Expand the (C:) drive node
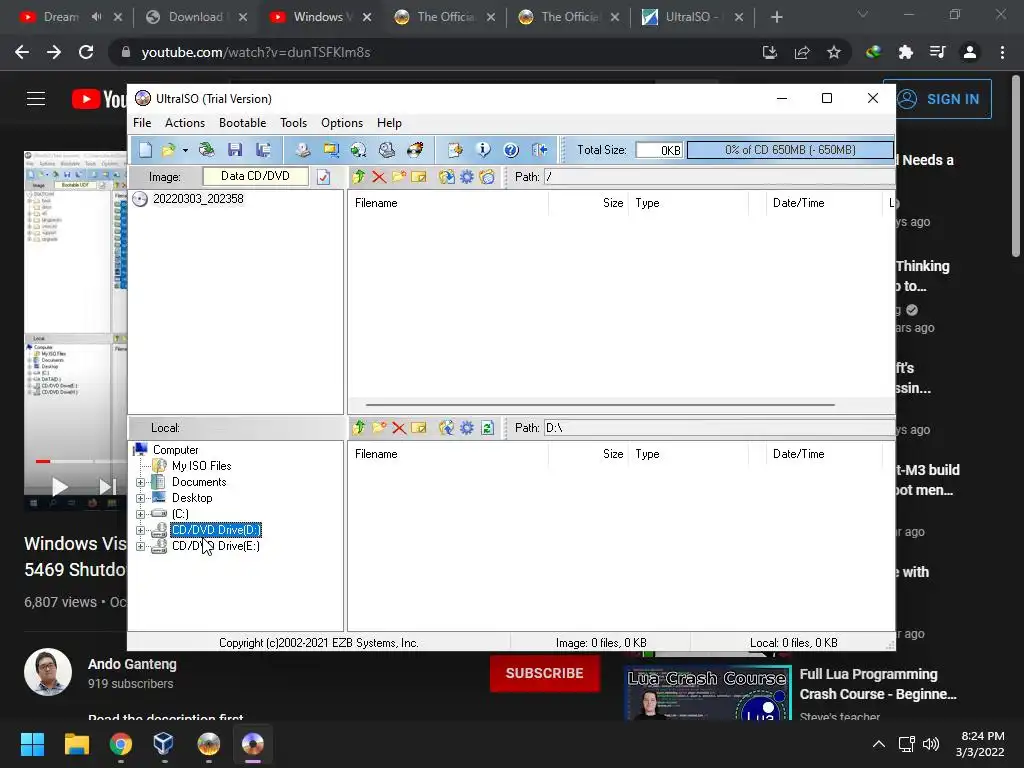 click(140, 514)
